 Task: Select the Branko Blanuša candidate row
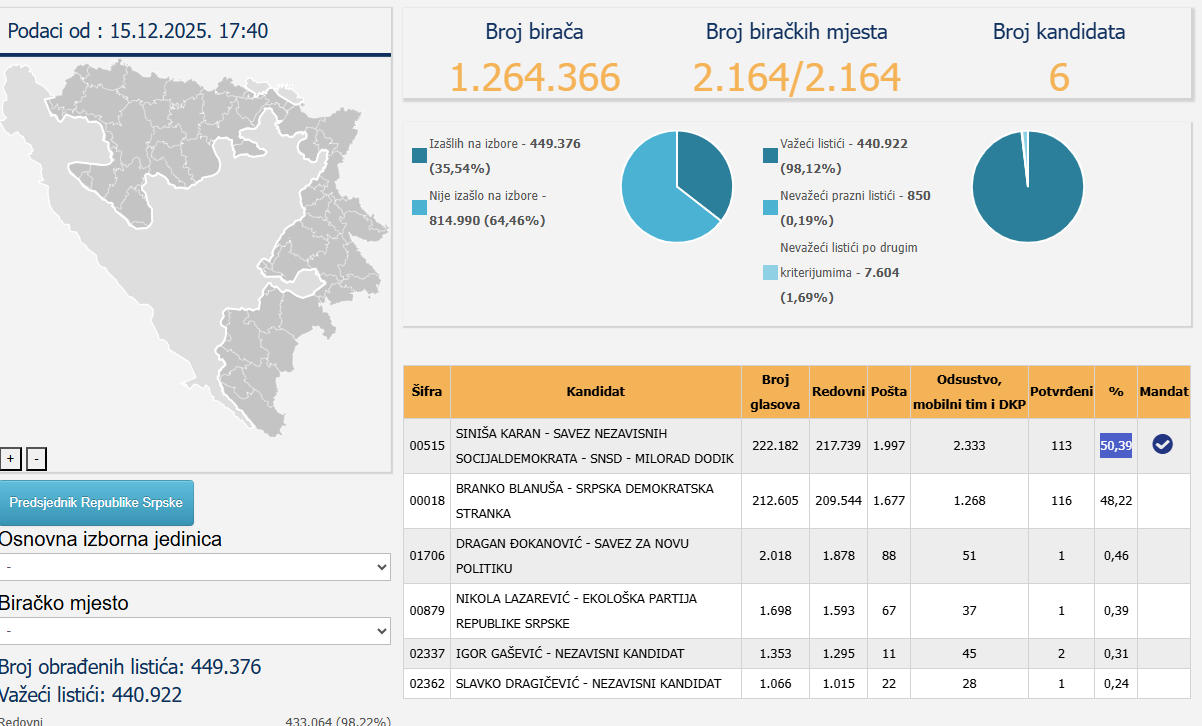click(595, 501)
